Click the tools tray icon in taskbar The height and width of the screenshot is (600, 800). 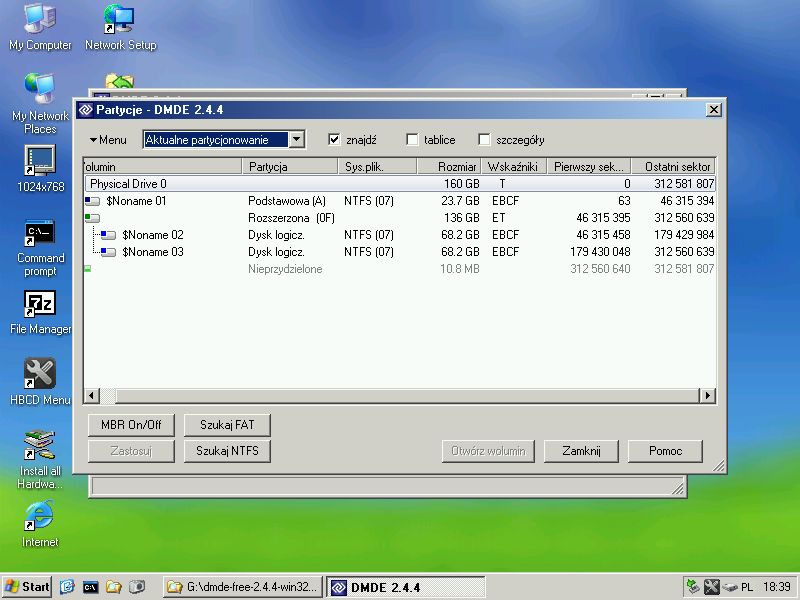coord(711,587)
